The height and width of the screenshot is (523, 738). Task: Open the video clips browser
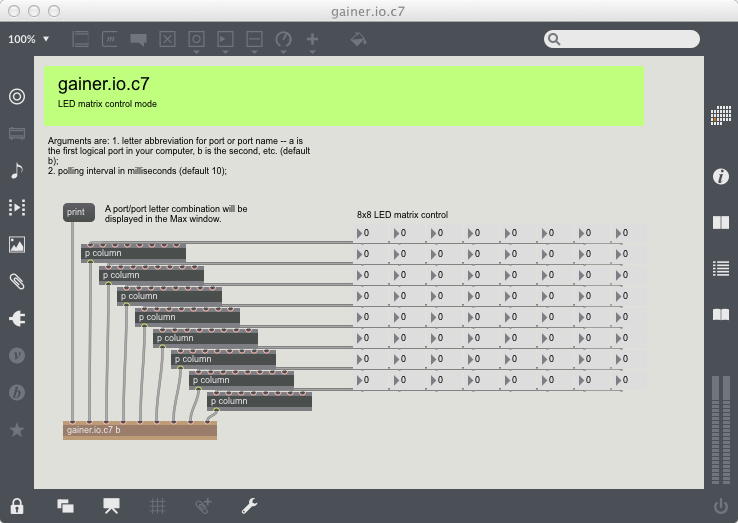tap(17, 208)
